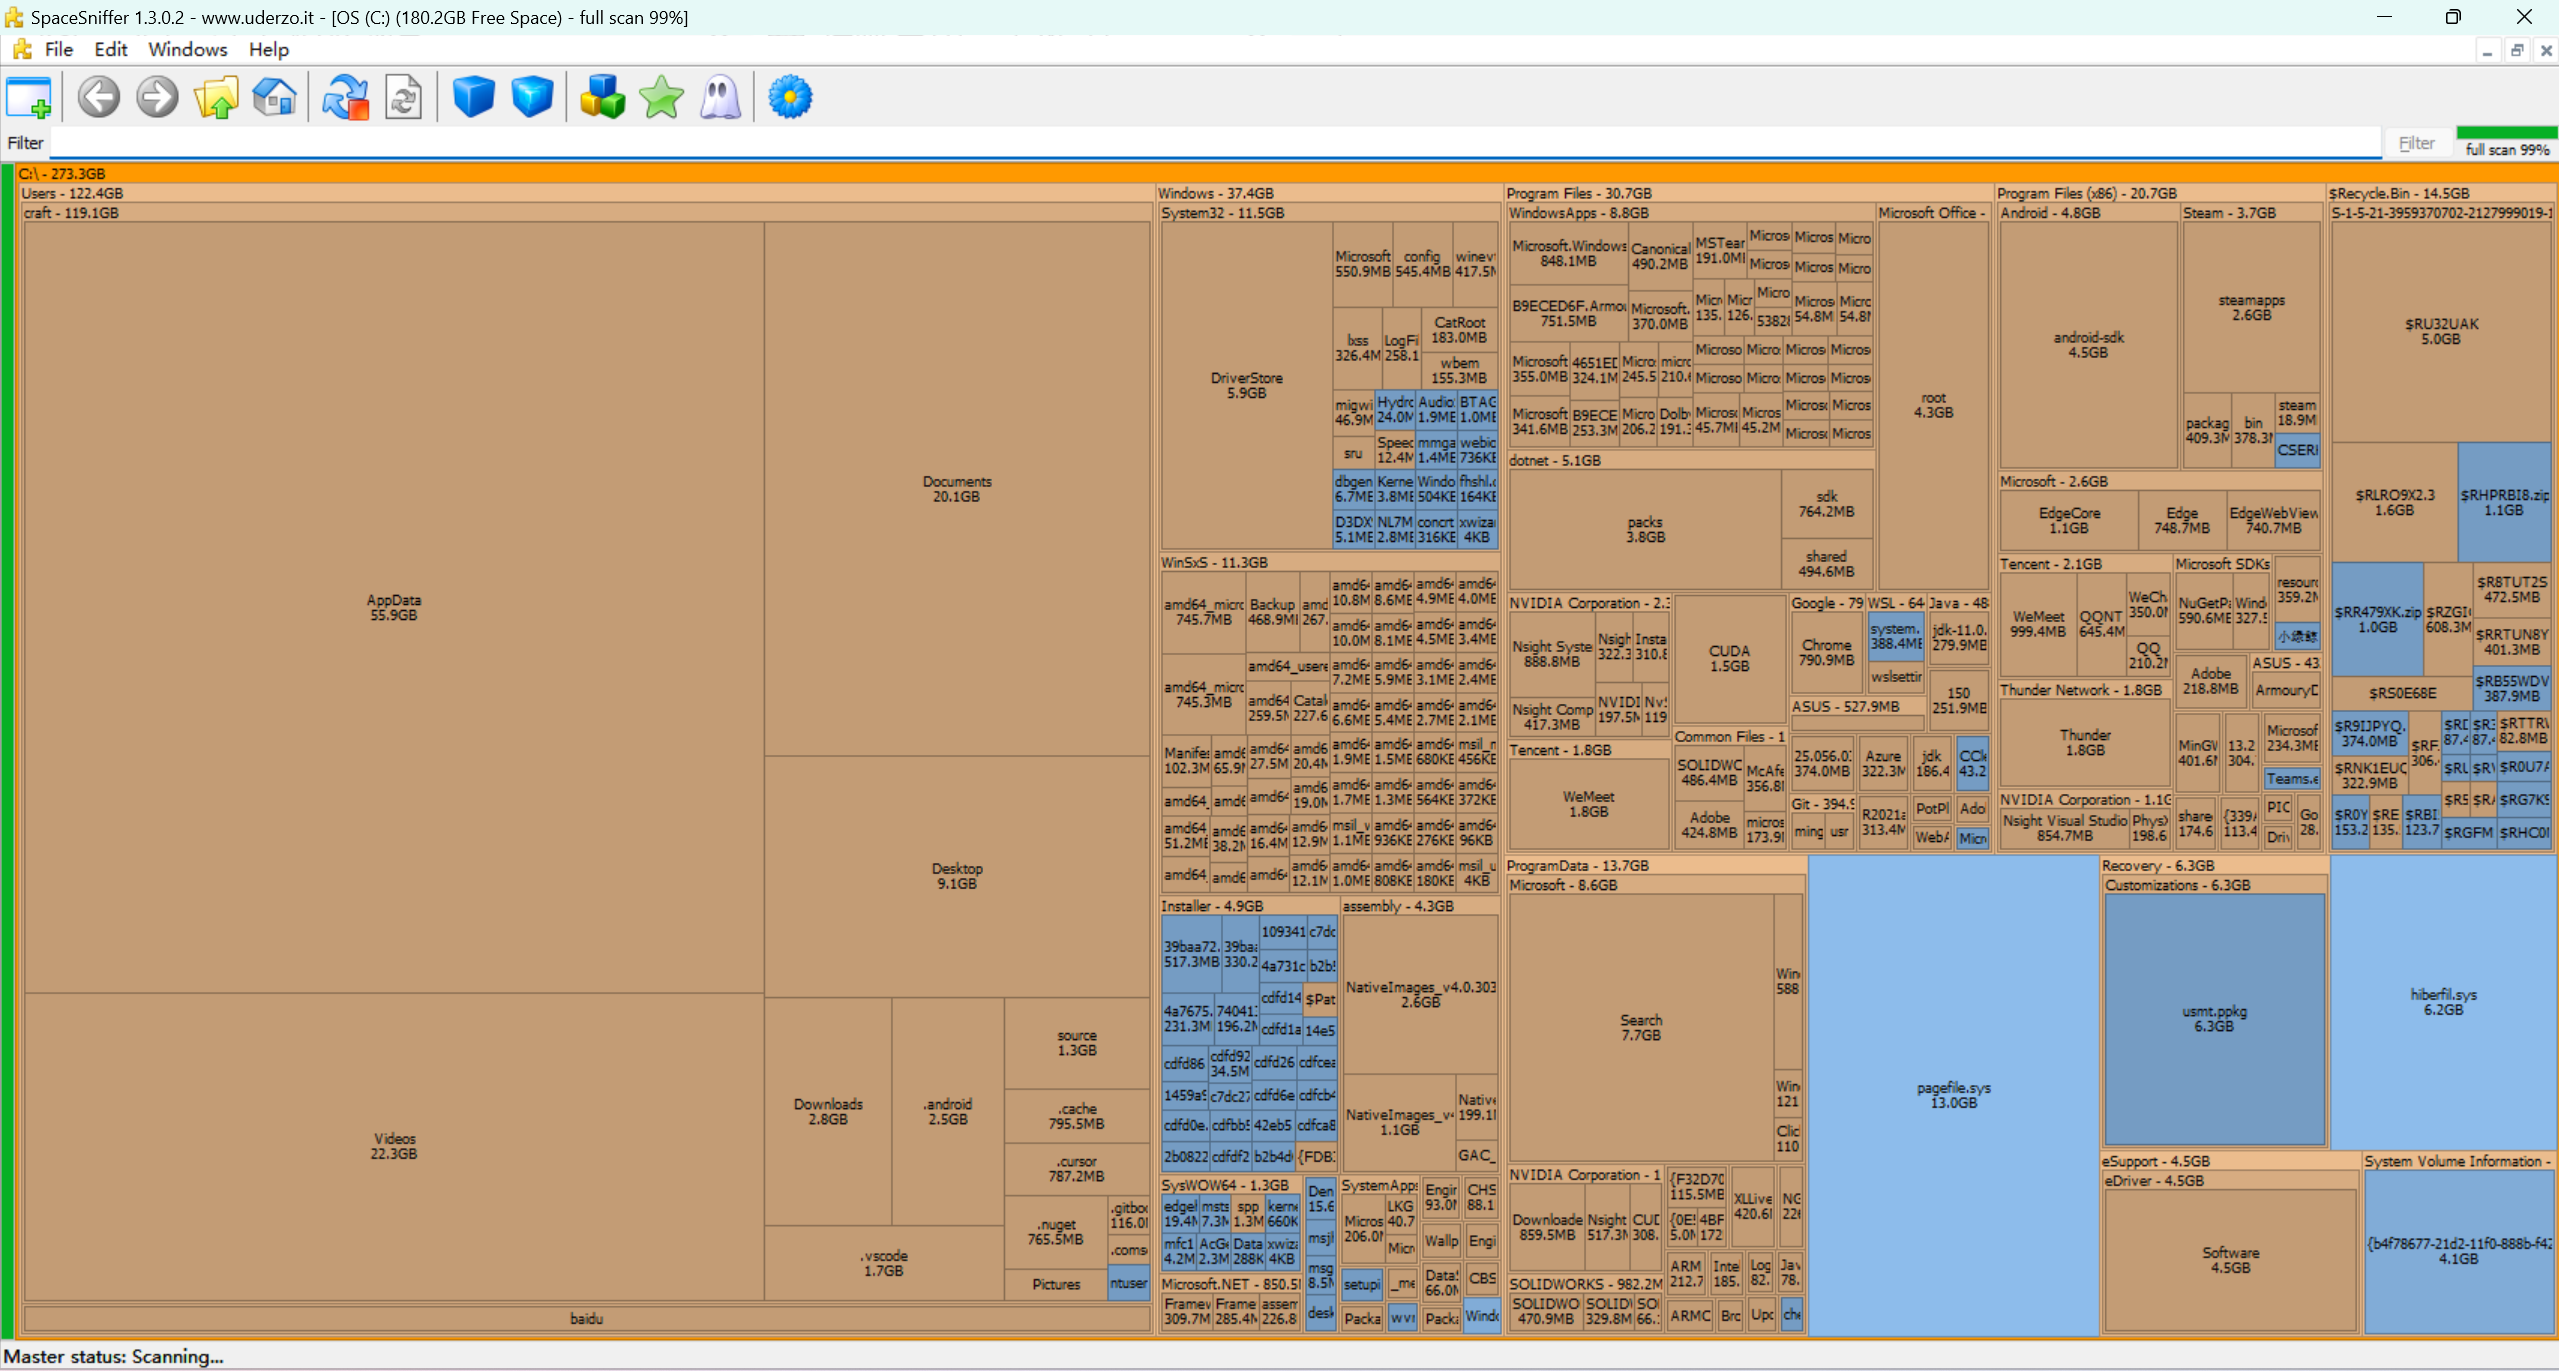Select the CUDA 1.5GB block
Screen dimensions: 2559x1371
pos(1729,658)
